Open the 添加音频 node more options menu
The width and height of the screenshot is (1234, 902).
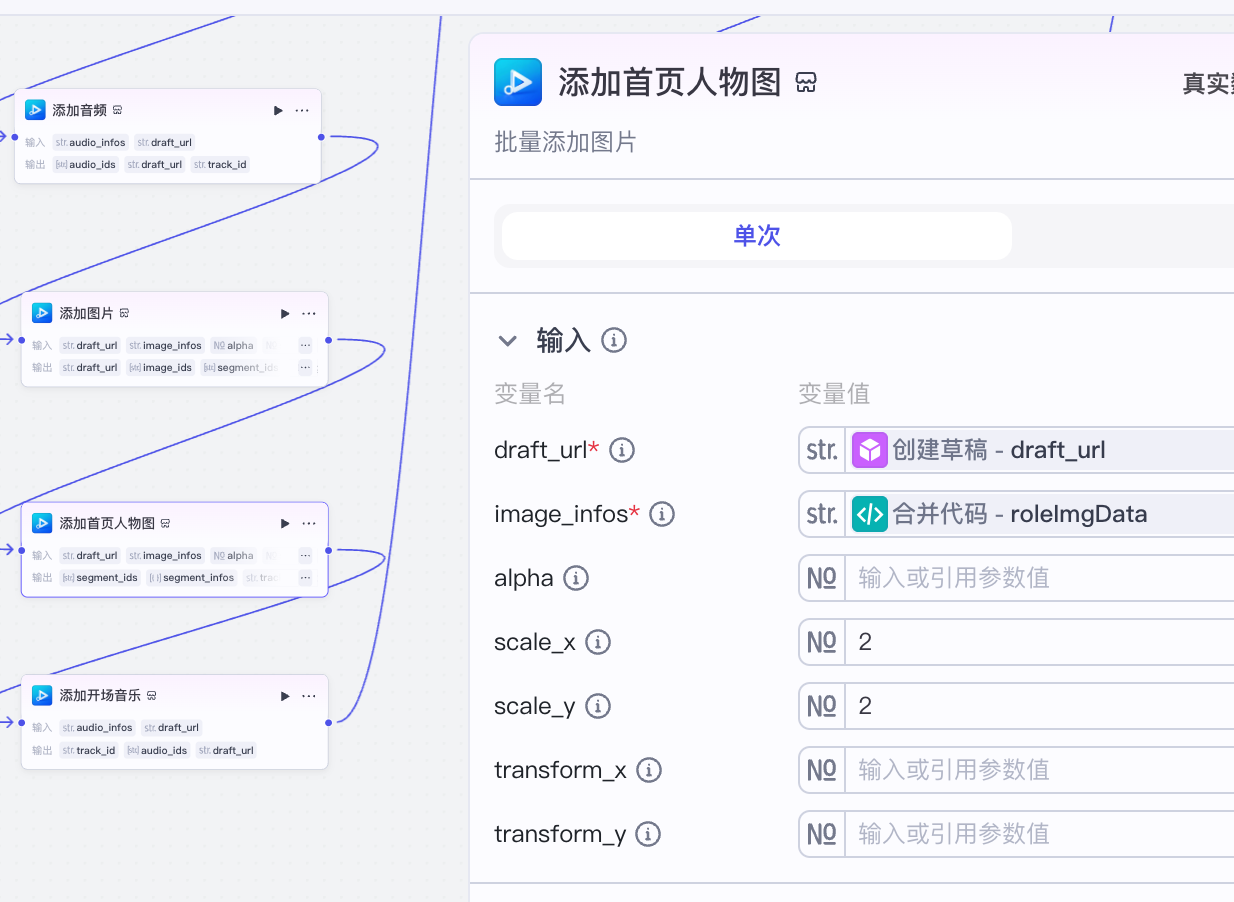(x=302, y=110)
